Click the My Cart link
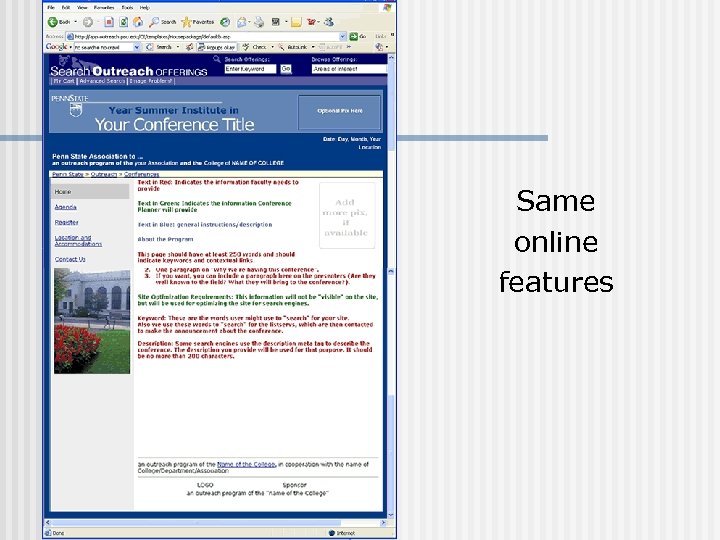 tap(64, 81)
